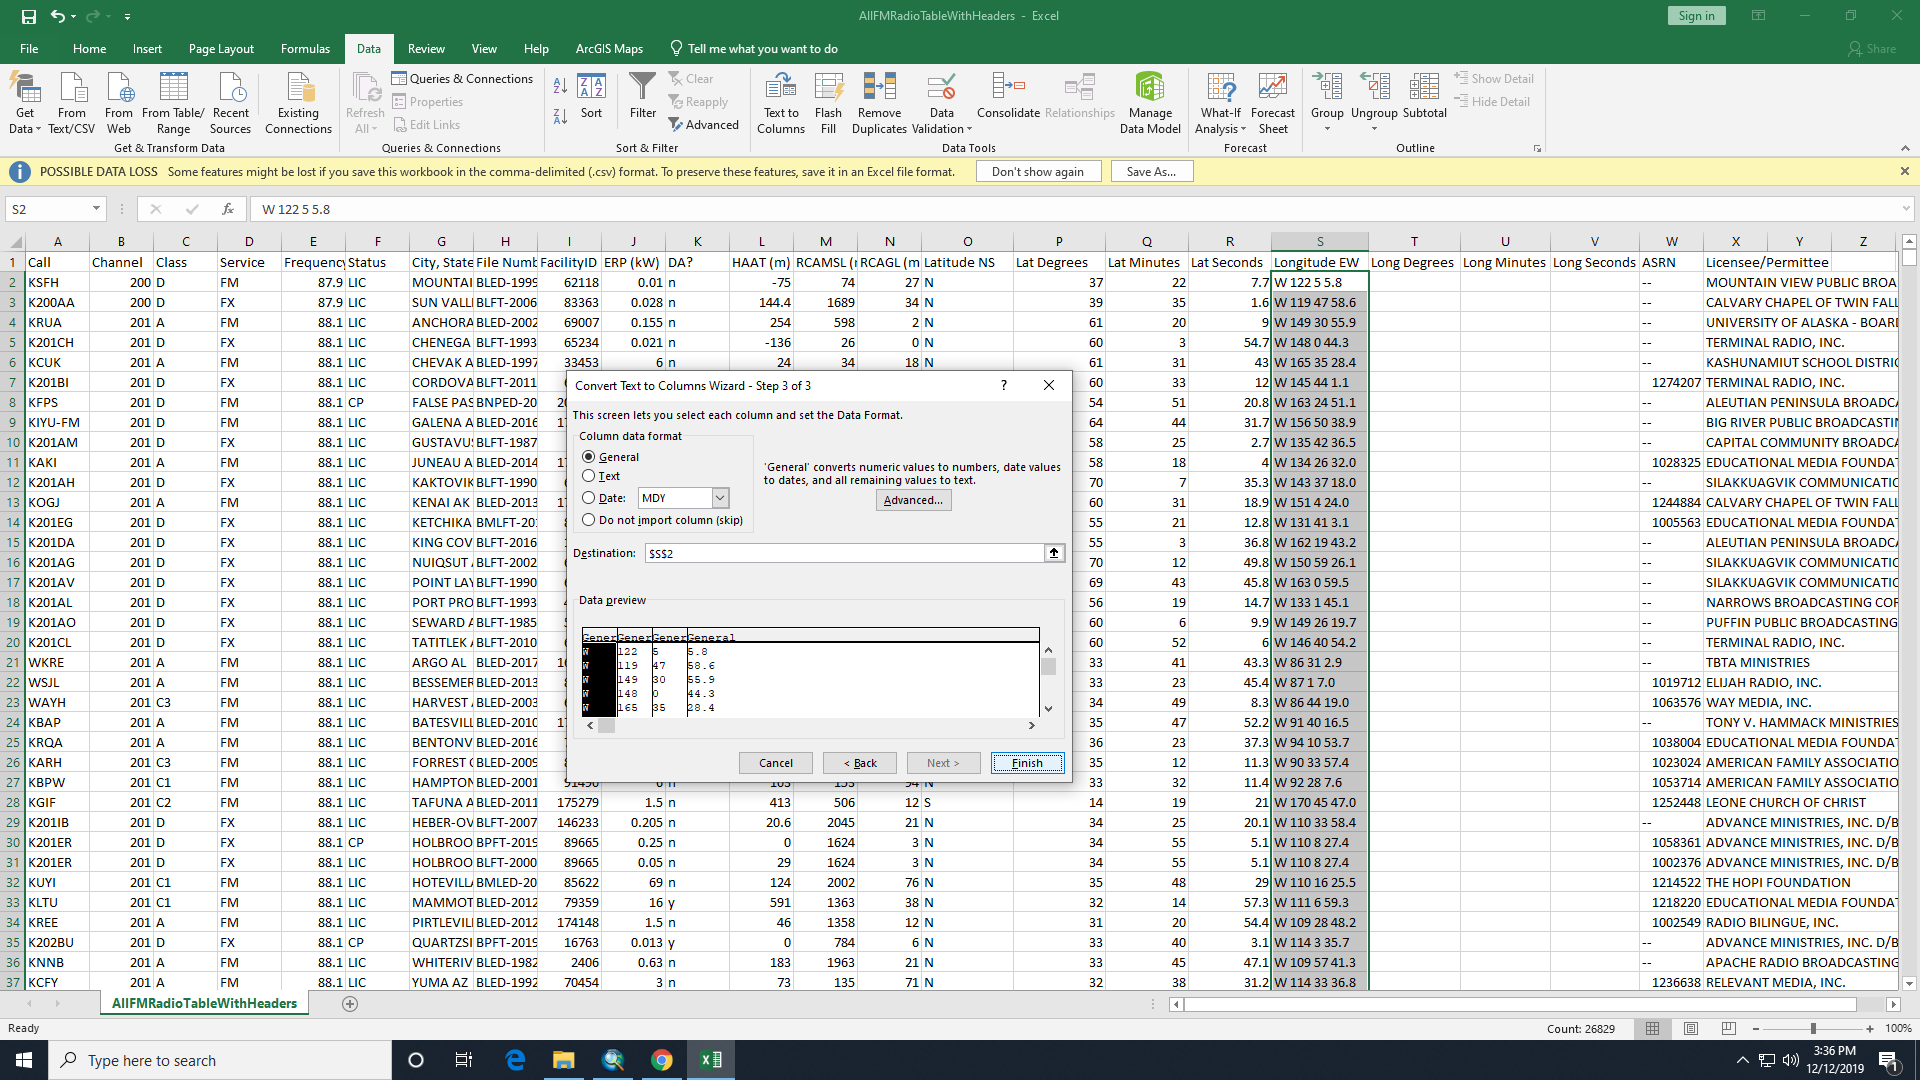Click Save As... in the warning bar

[x=1151, y=172]
